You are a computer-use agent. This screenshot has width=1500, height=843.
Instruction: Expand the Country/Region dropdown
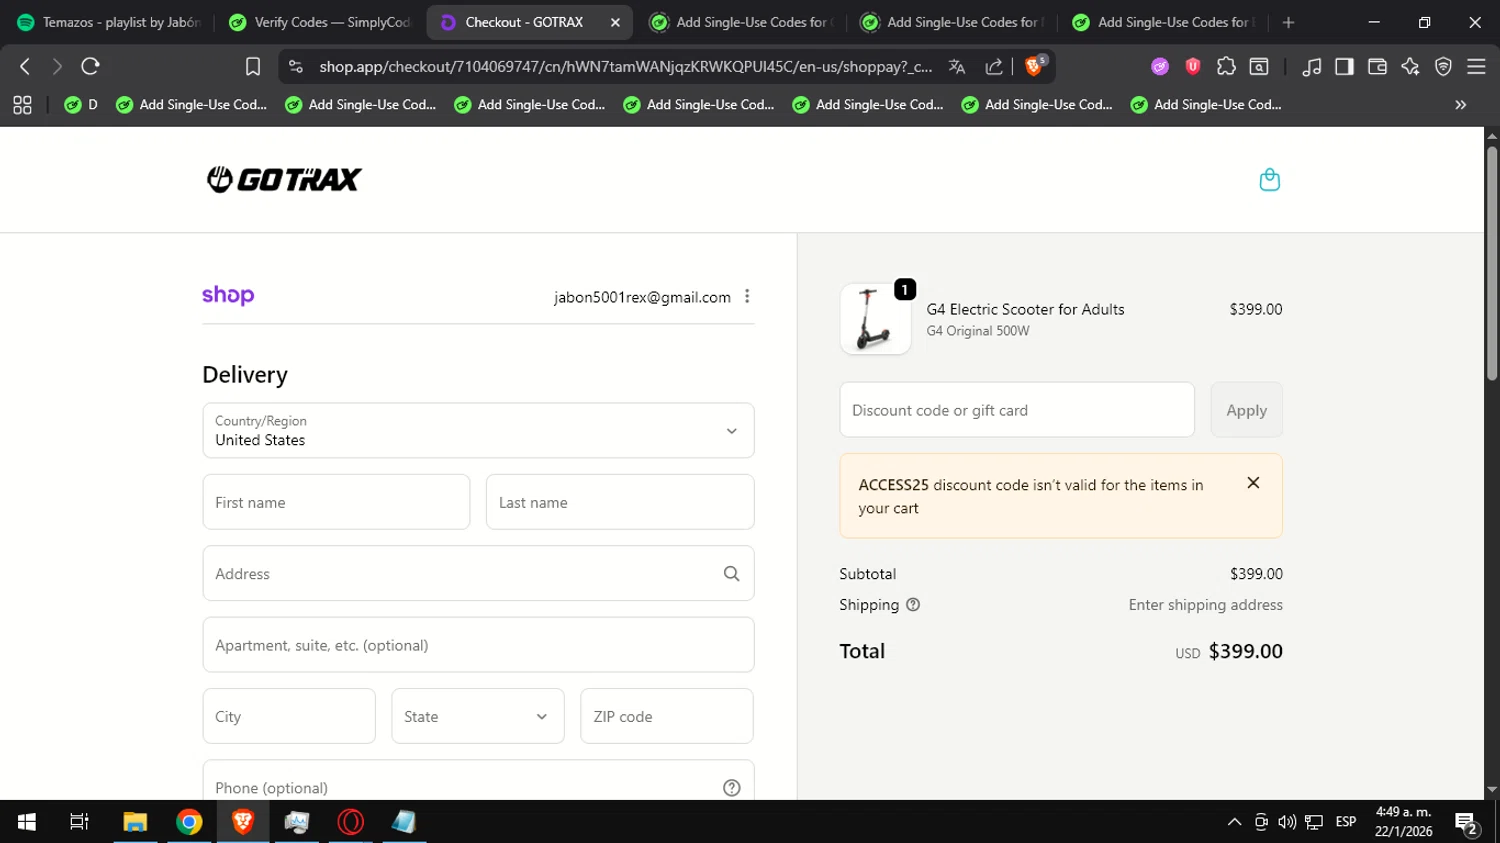tap(478, 431)
